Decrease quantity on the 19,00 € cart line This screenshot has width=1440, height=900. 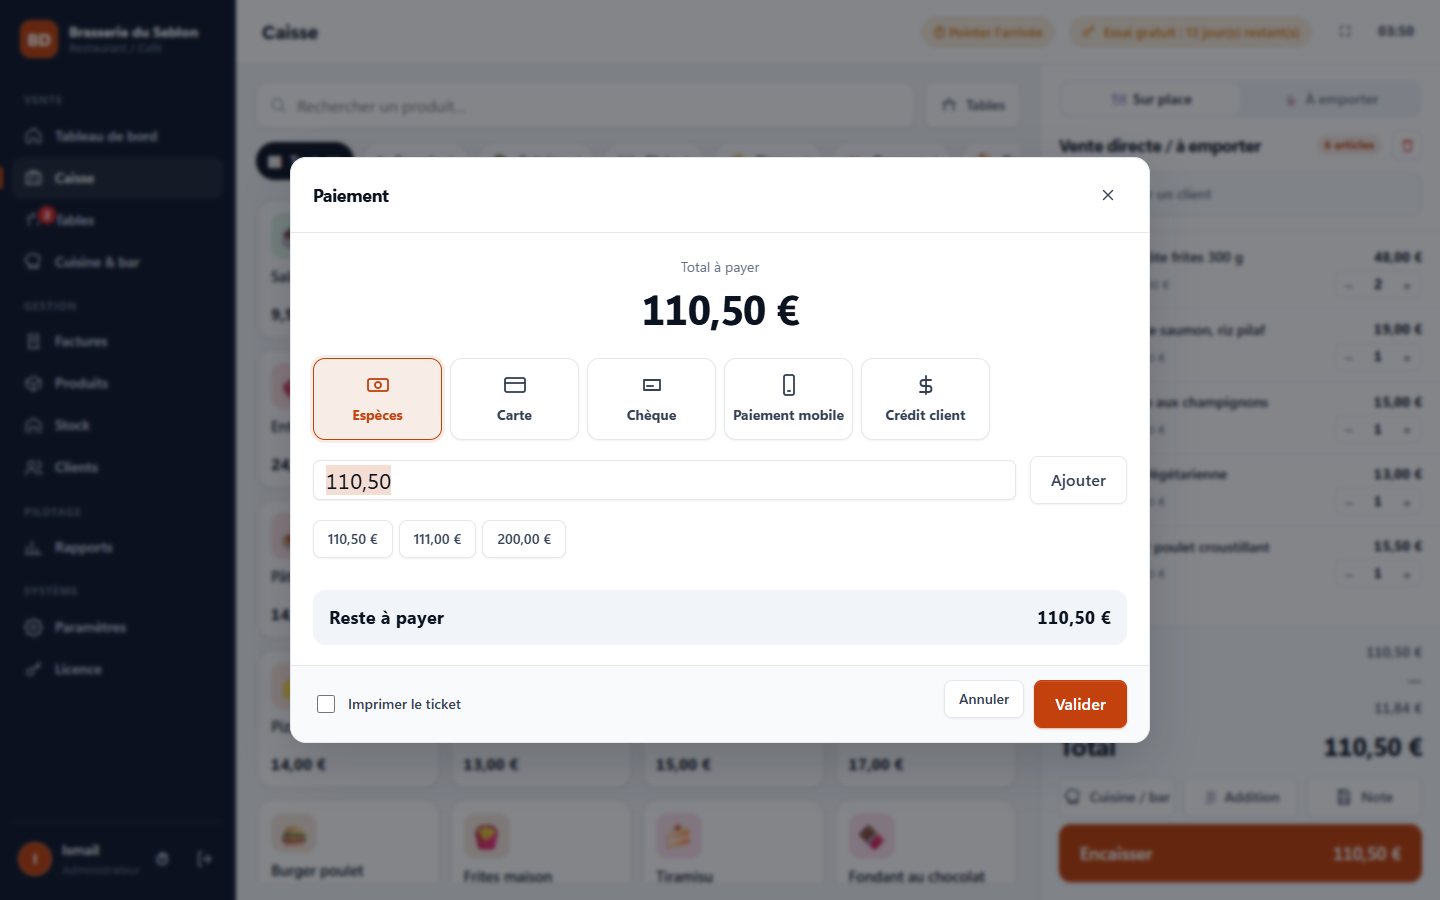pyautogui.click(x=1349, y=357)
